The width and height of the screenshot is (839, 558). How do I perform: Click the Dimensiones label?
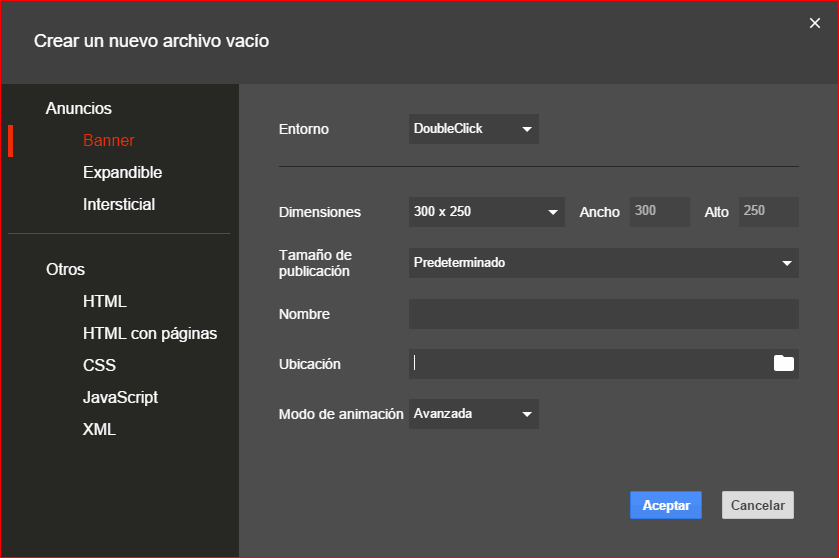pyautogui.click(x=319, y=212)
